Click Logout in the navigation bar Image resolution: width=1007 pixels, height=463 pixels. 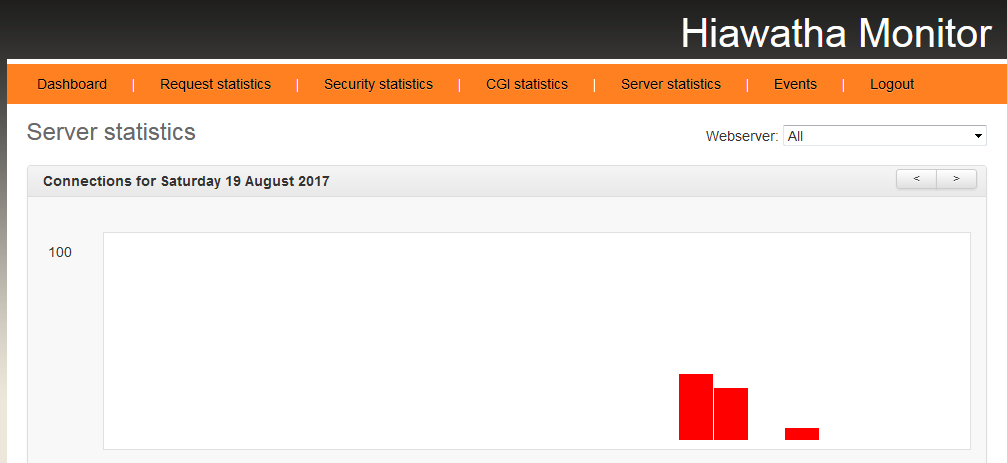click(891, 84)
